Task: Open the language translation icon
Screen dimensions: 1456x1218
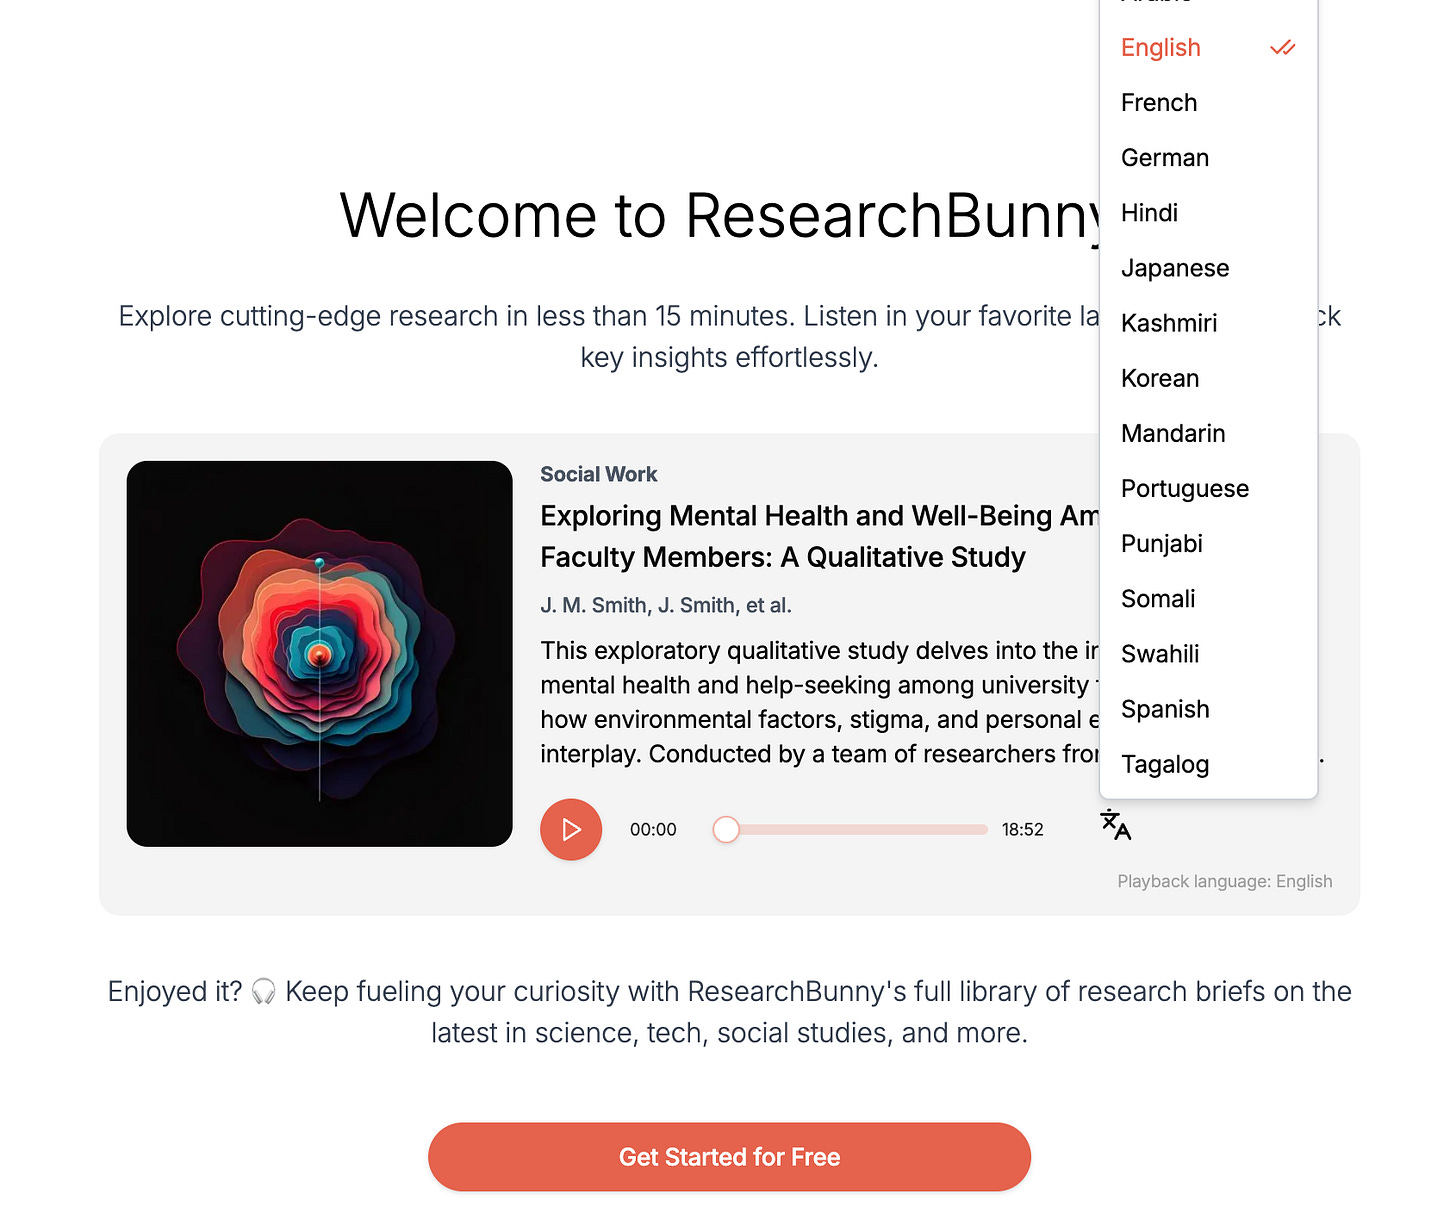Action: click(1115, 825)
